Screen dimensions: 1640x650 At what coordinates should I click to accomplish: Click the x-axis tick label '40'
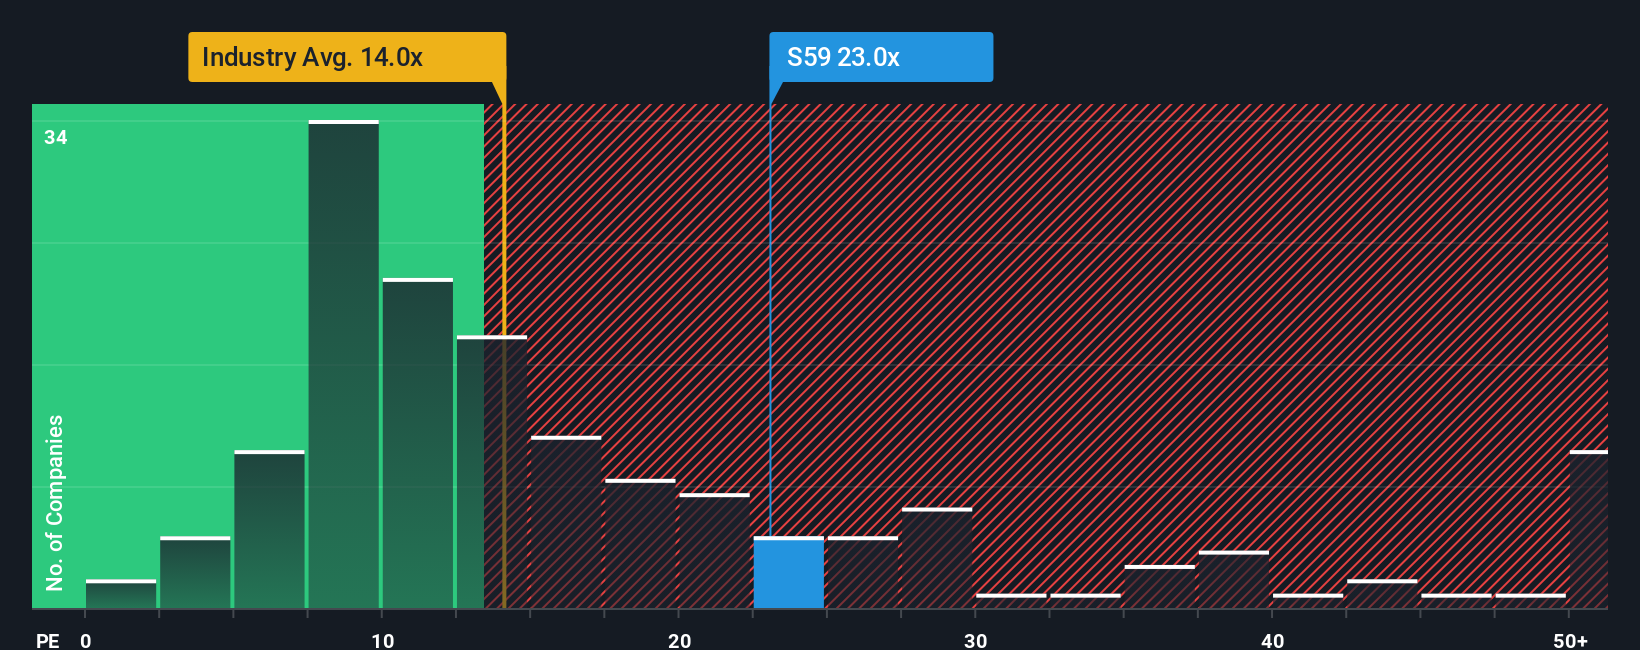pyautogui.click(x=1273, y=641)
